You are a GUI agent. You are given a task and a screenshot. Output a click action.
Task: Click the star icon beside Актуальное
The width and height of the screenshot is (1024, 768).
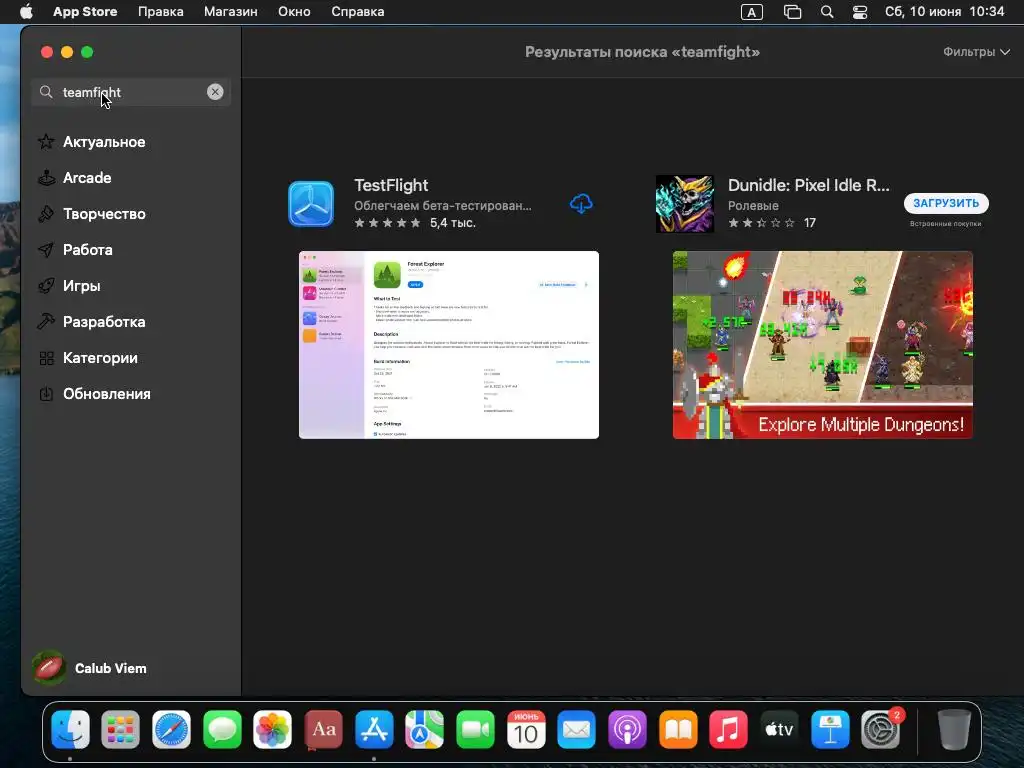(x=46, y=142)
